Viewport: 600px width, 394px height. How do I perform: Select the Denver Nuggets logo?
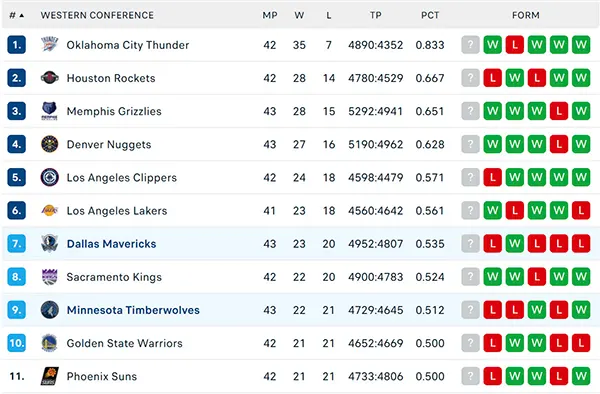(x=50, y=144)
